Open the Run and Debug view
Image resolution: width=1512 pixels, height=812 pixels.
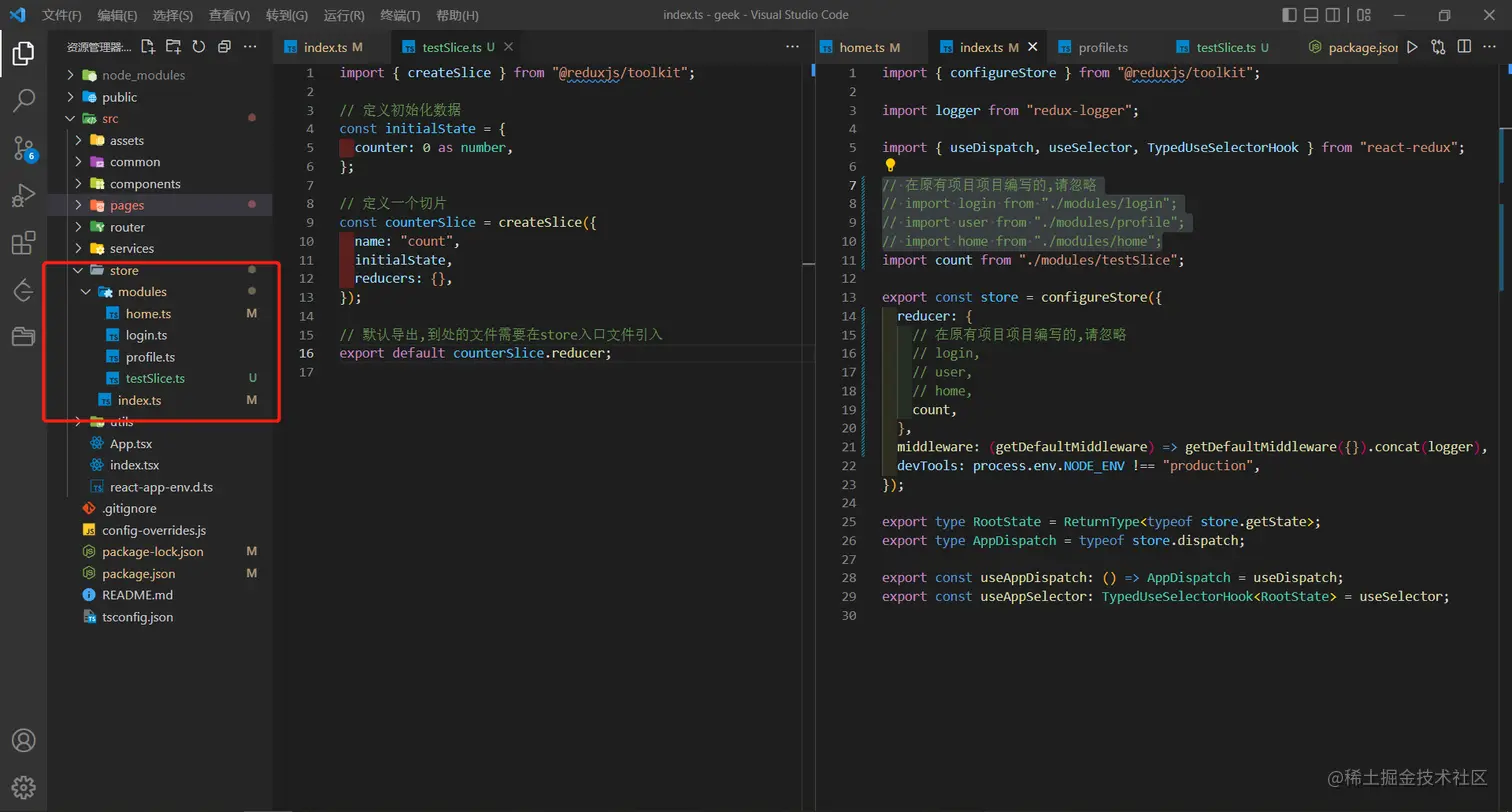click(23, 196)
